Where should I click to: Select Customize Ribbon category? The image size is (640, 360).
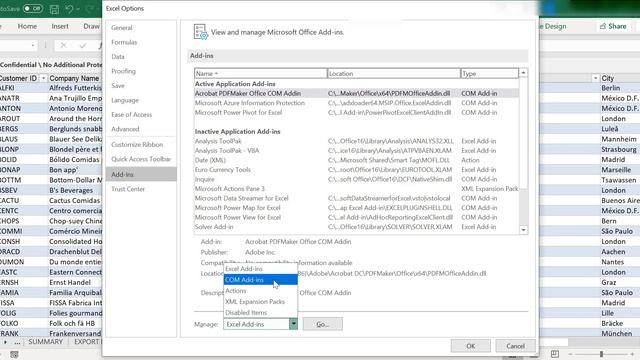pos(141,144)
